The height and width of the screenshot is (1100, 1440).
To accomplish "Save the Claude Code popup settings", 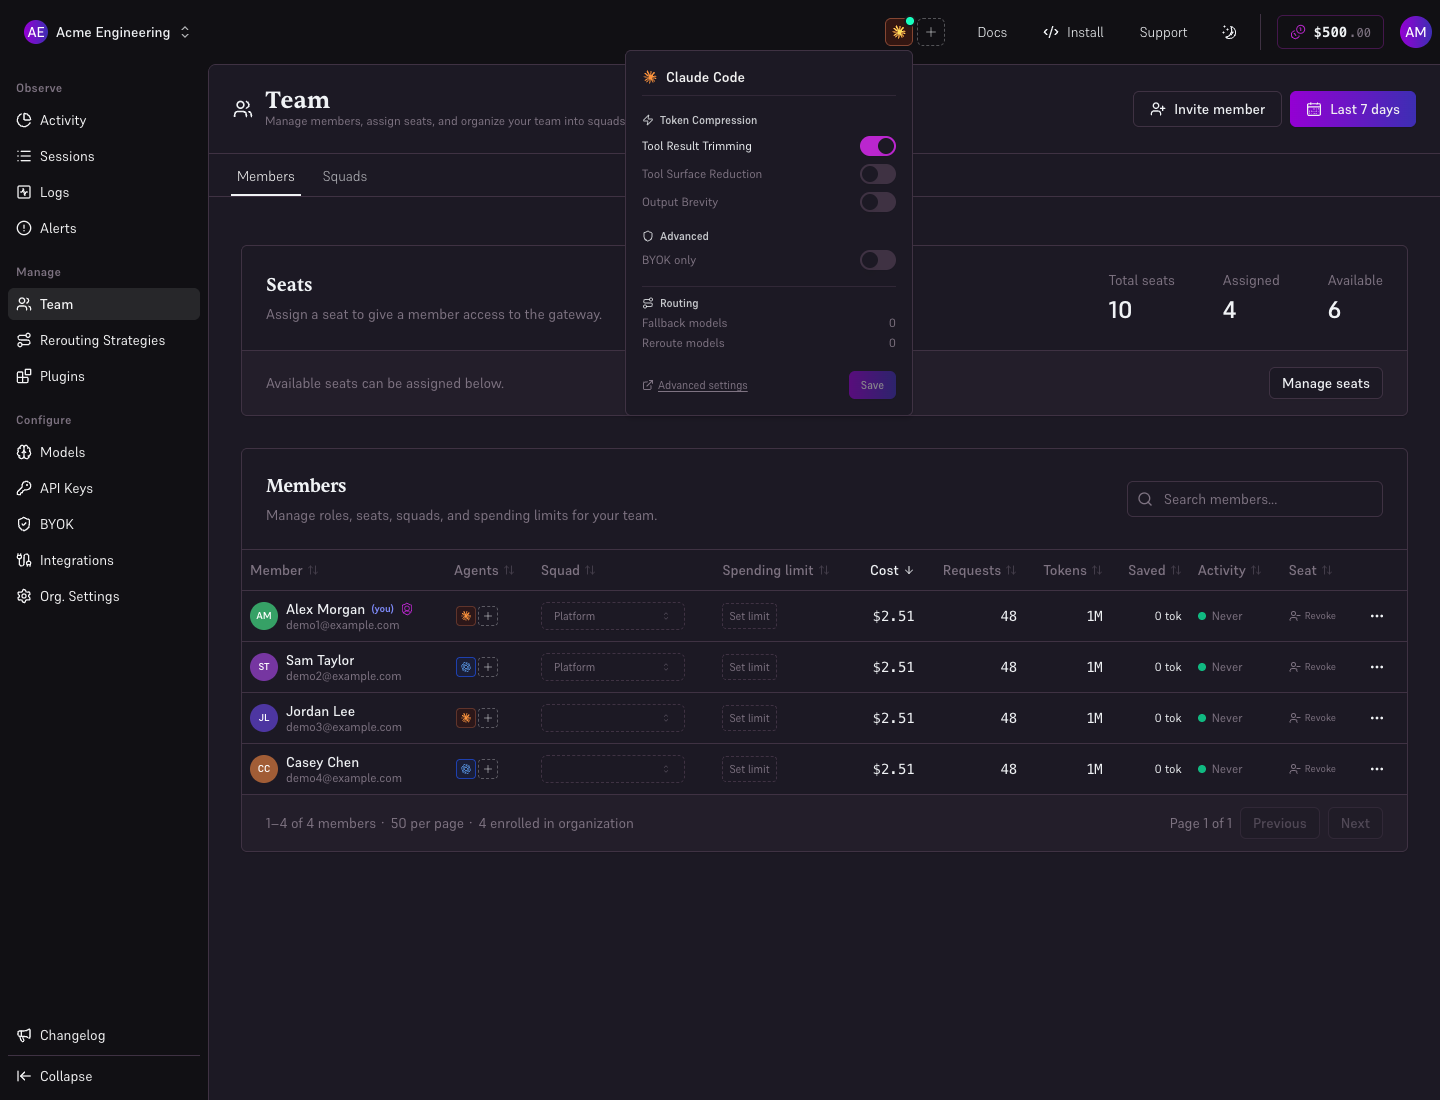I will (872, 385).
